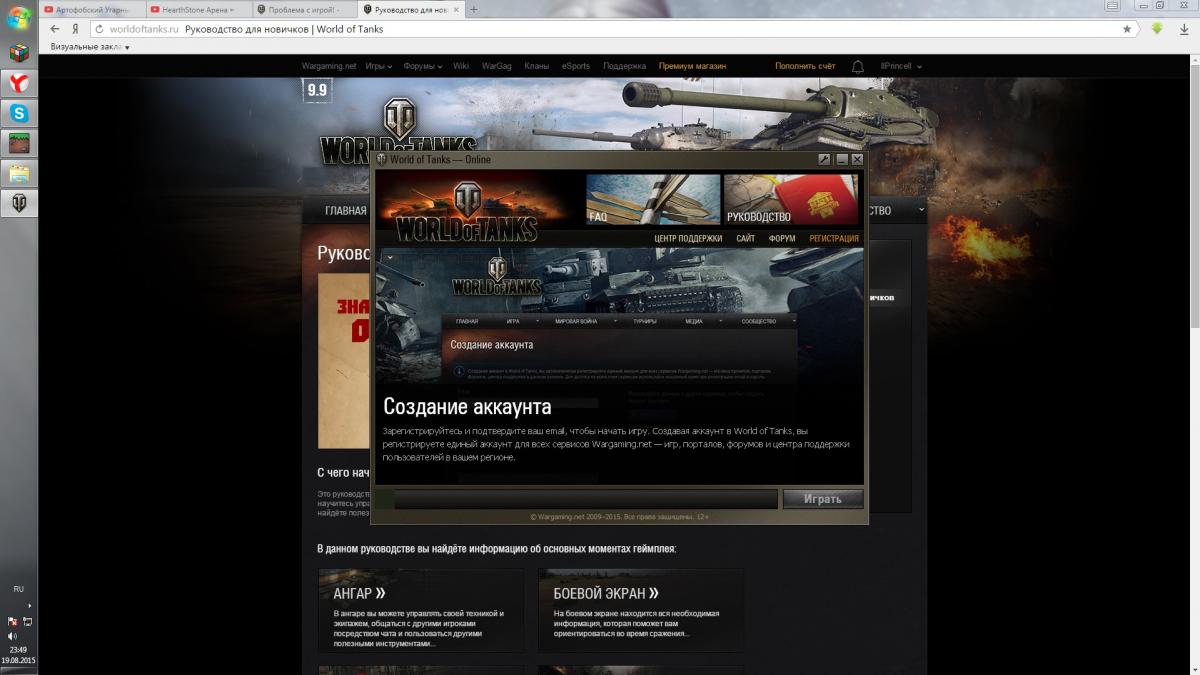Expand dropdown arrow at site navigation end
Image resolution: width=1200 pixels, height=675 pixels.
(x=919, y=211)
